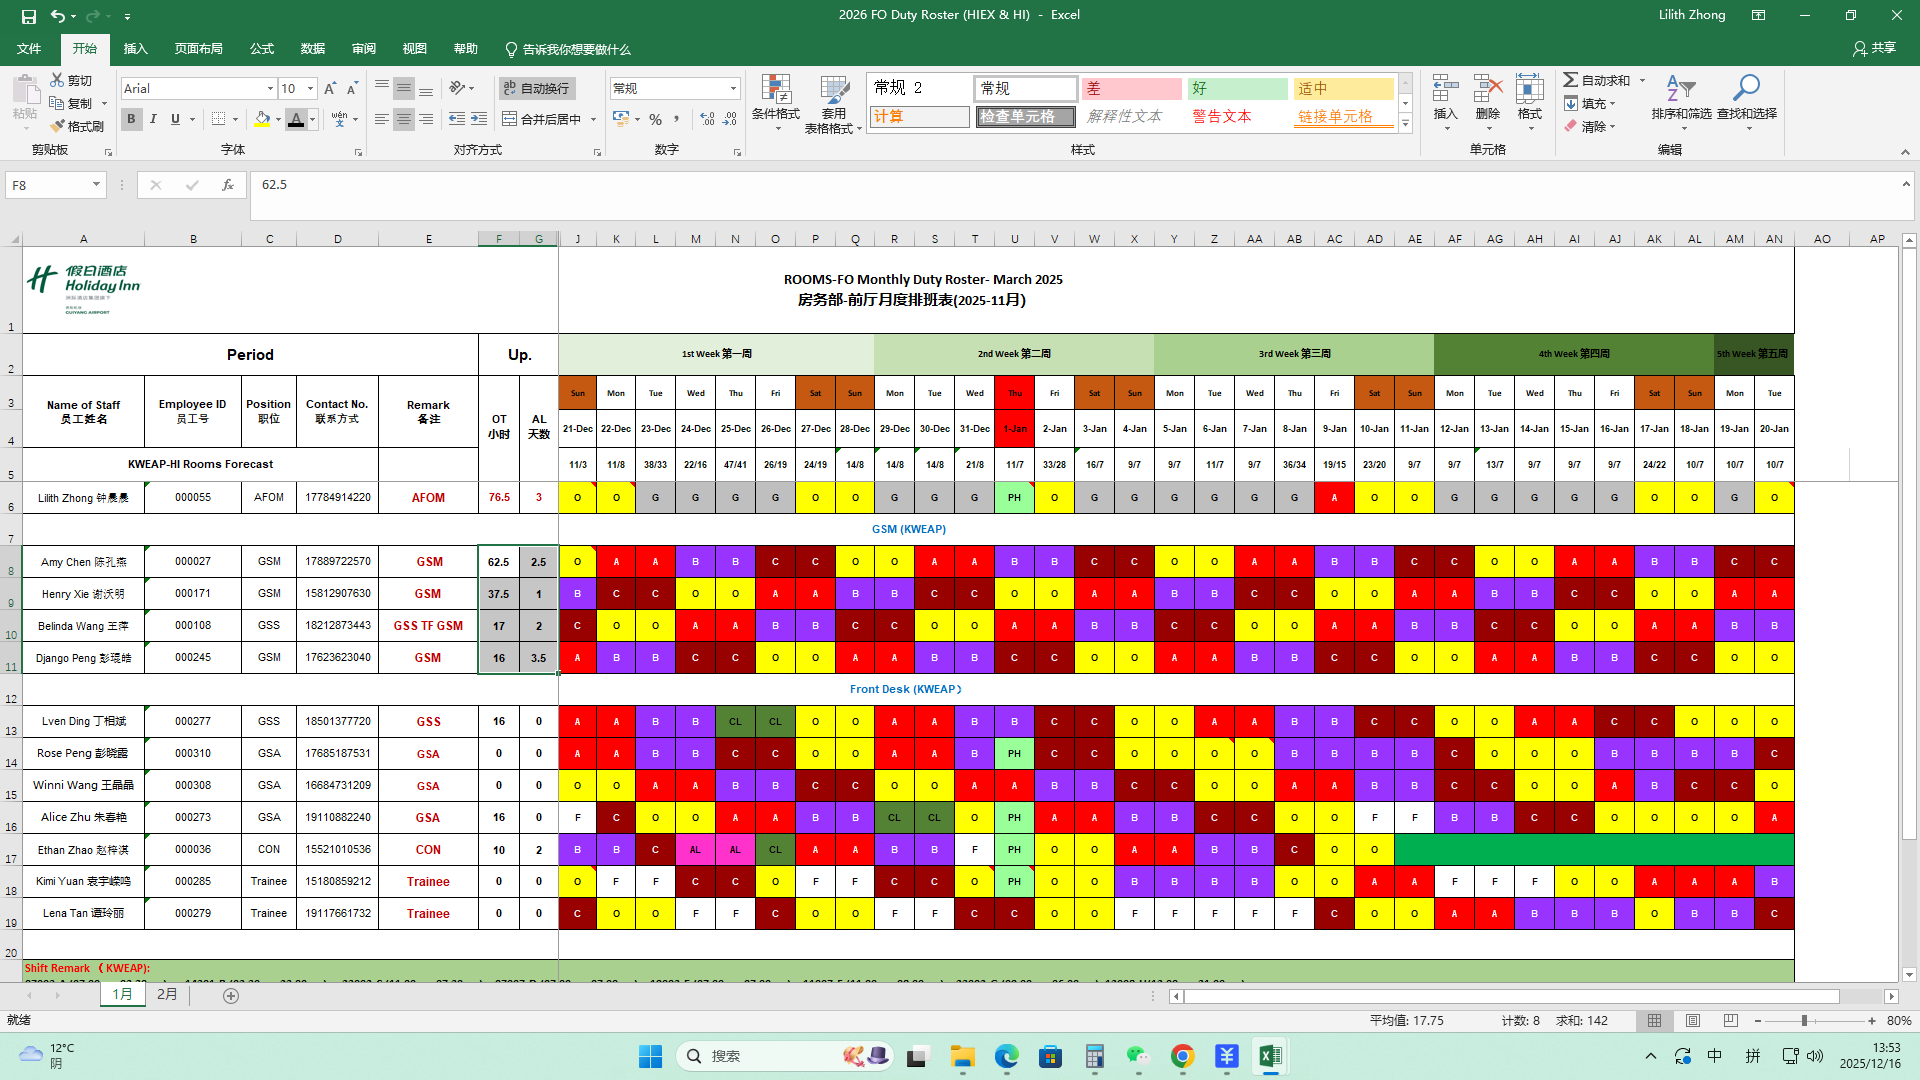Click the Conditional Formatting icon
This screenshot has height=1080, width=1920.
pyautogui.click(x=776, y=91)
